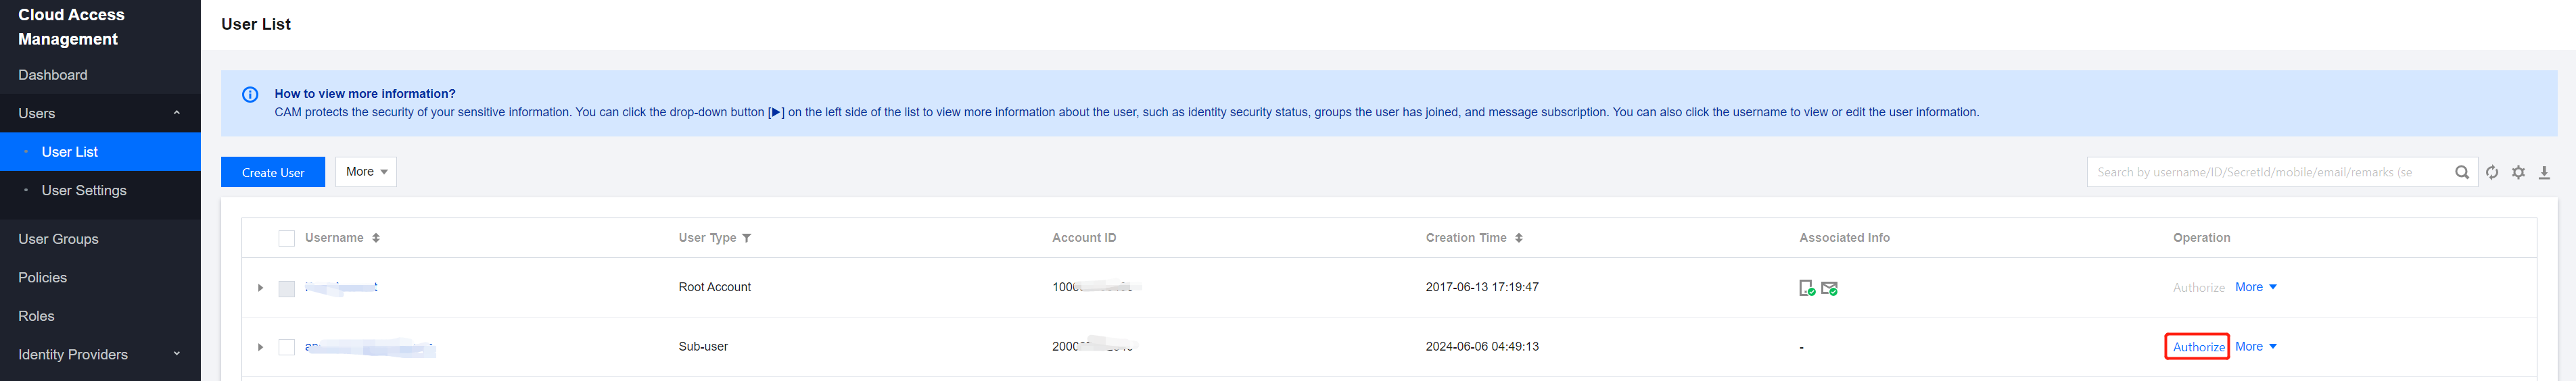Screen dimensions: 2576x381
Task: Open User Groups in the sidebar
Action: 58,239
